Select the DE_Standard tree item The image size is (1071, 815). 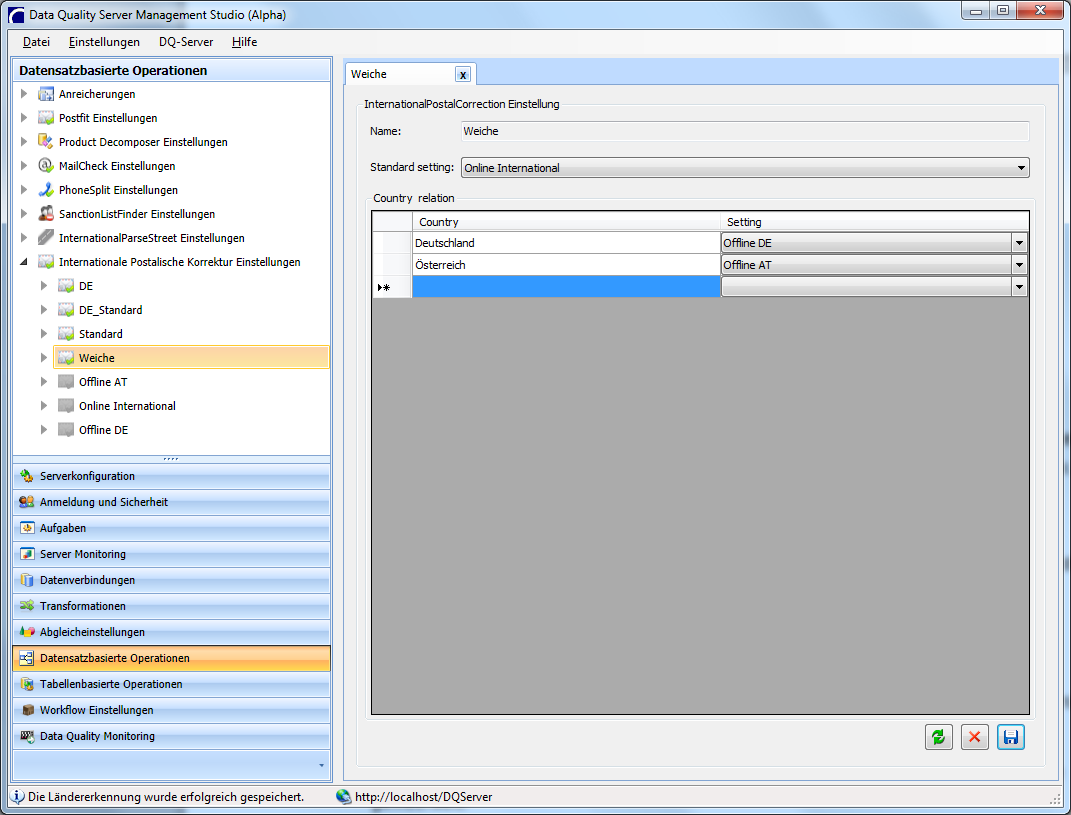(x=111, y=310)
